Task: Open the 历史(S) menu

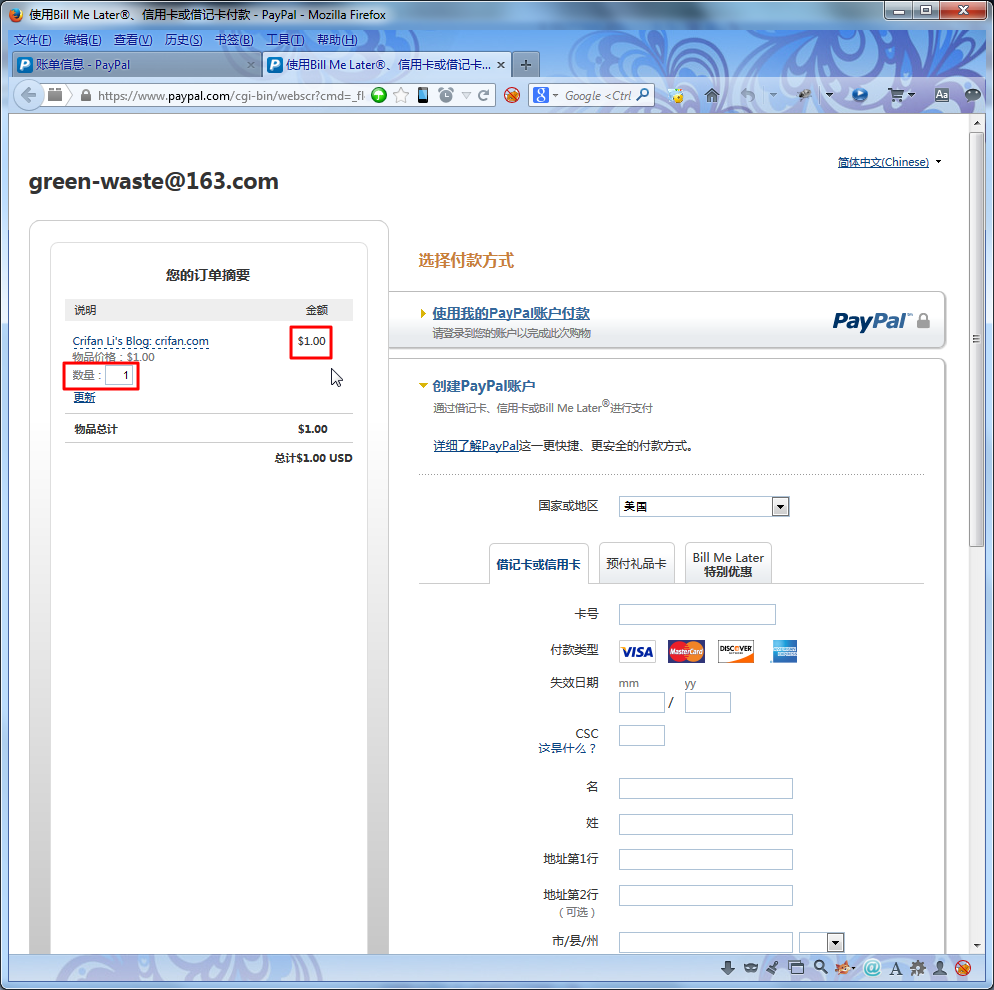Action: click(x=183, y=40)
